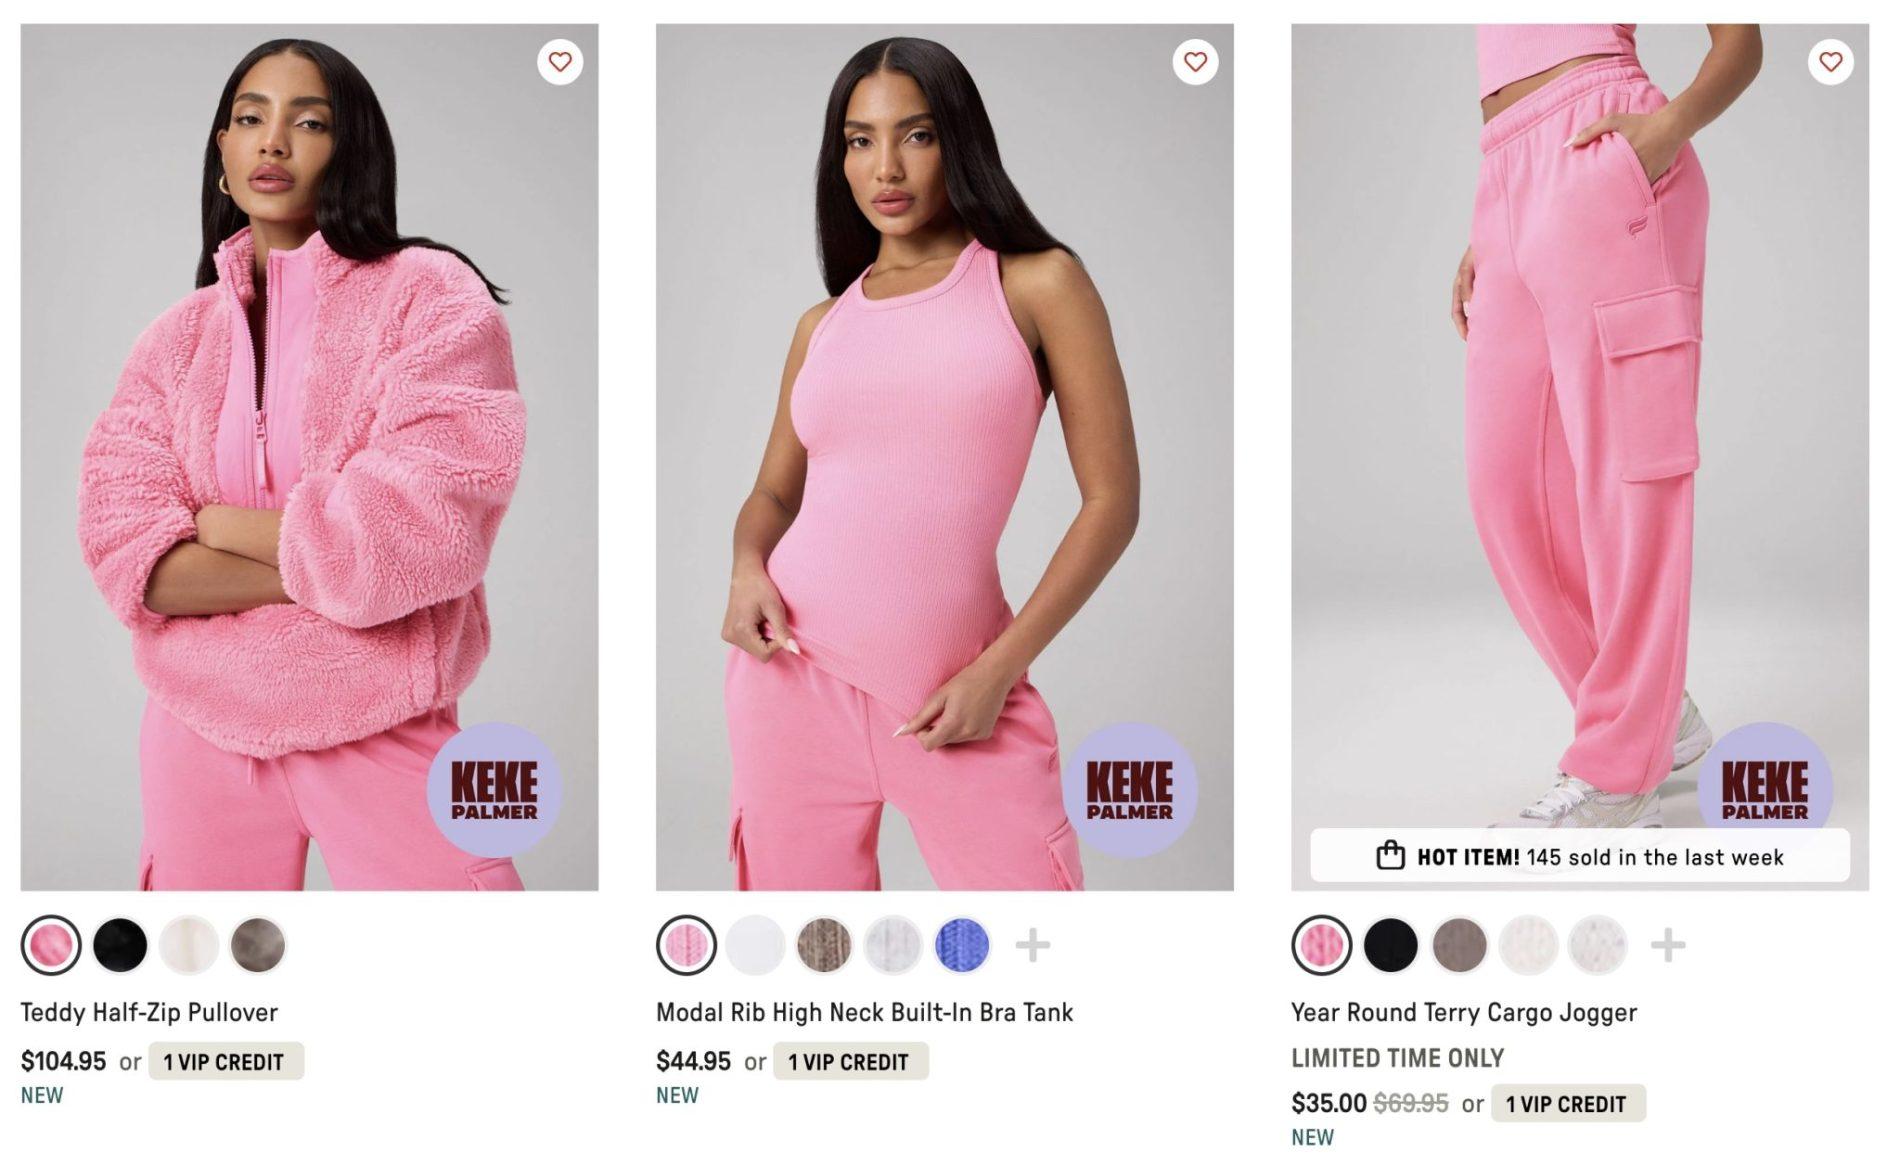The width and height of the screenshot is (1900, 1165).
Task: Click shopping bag icon in Hot Item banner
Action: [x=1390, y=856]
